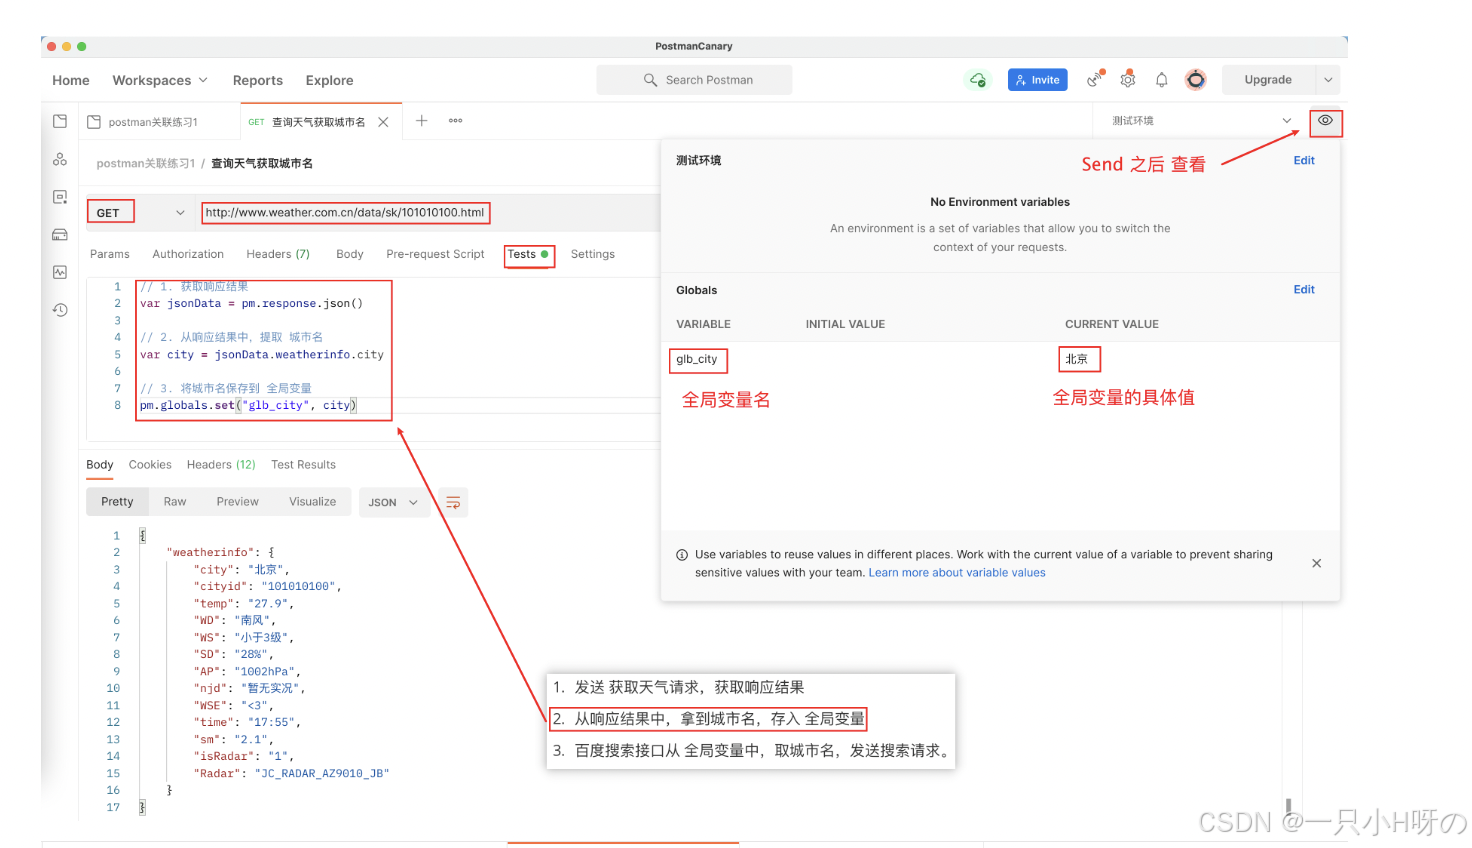
Task: Focus the Search Postman field
Action: coord(694,80)
